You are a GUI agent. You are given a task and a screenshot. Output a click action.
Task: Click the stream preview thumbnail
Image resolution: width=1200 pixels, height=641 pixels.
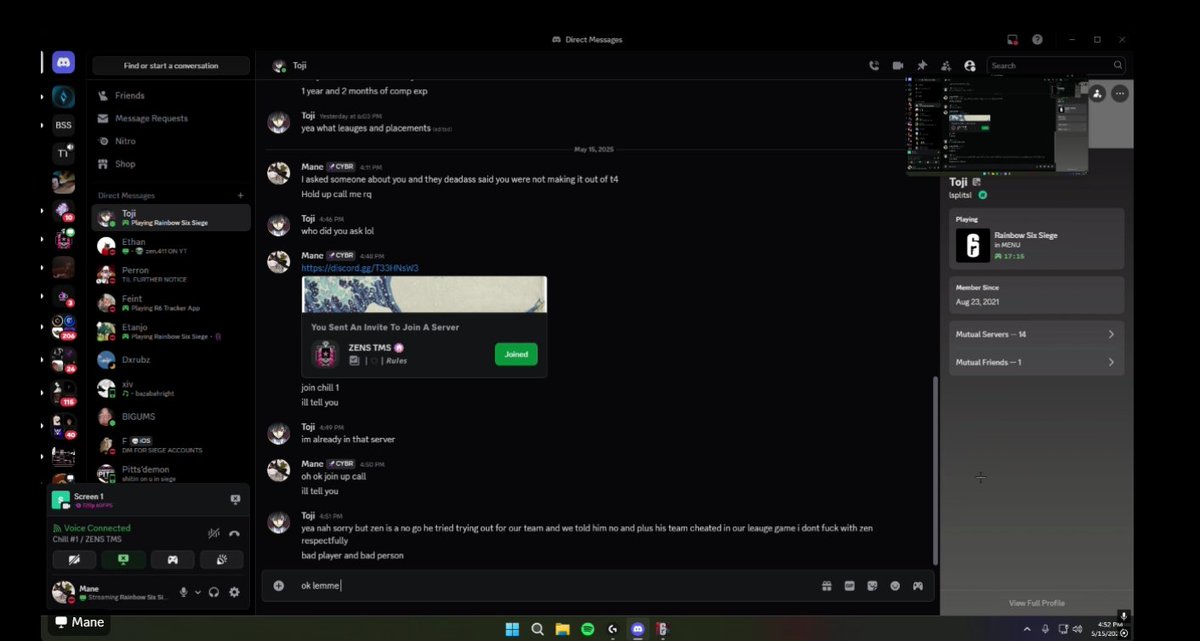click(996, 127)
